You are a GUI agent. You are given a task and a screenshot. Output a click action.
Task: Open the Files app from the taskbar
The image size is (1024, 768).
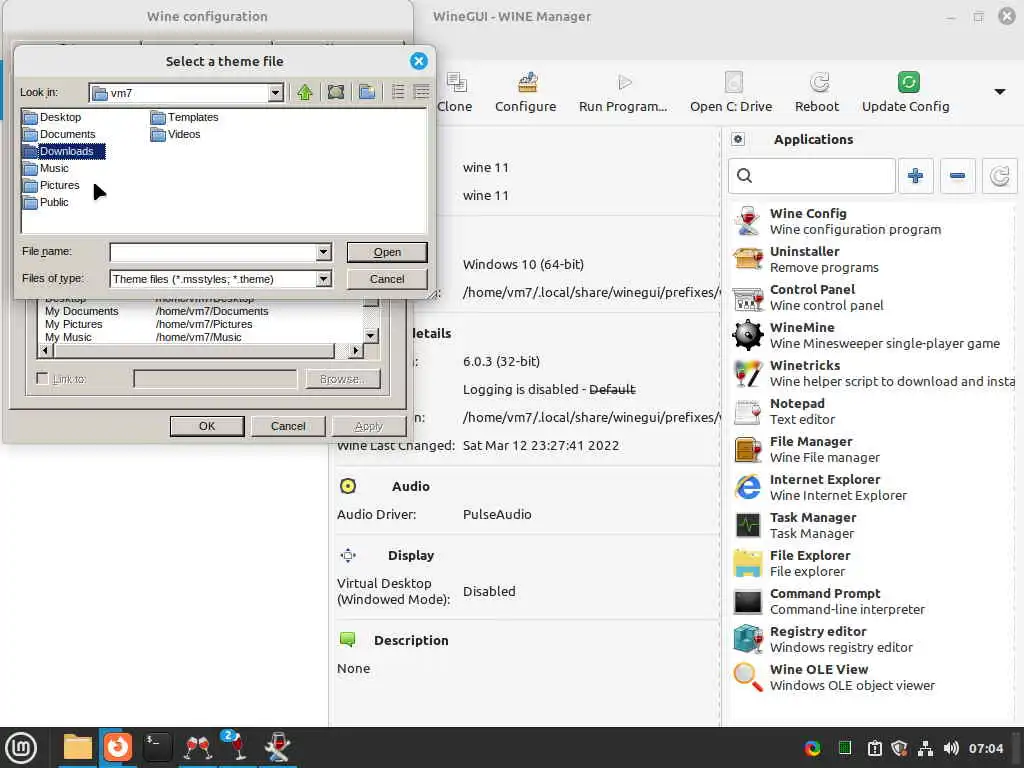[77, 747]
